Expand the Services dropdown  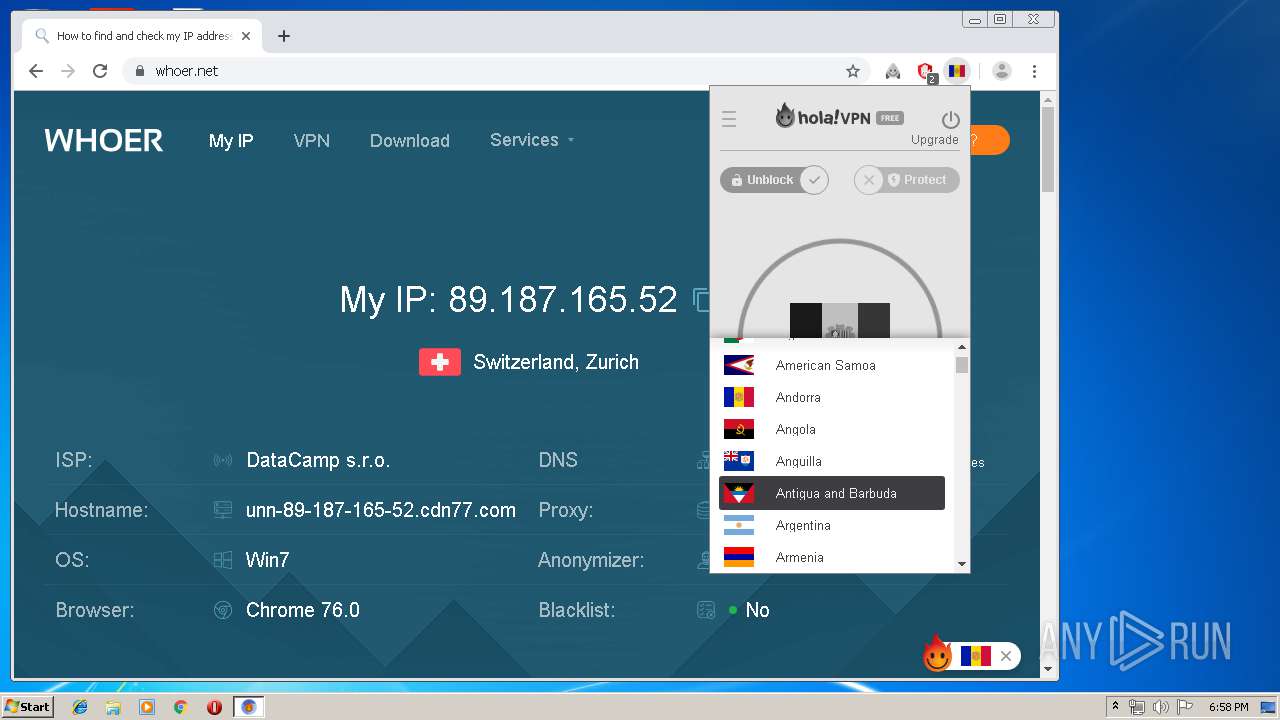point(532,140)
